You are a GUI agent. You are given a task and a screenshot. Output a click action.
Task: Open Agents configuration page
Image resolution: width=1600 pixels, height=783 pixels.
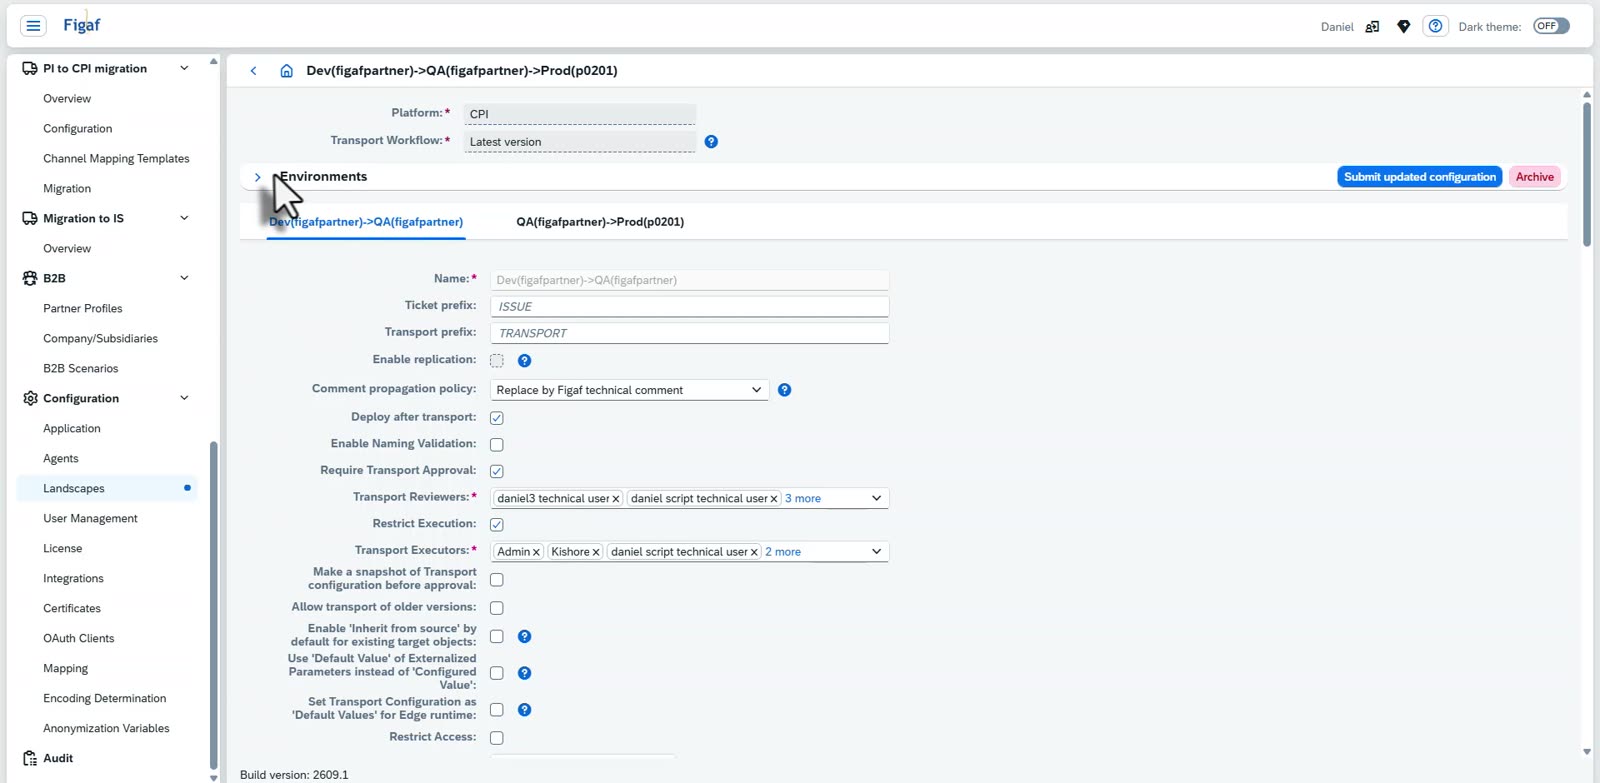click(x=61, y=458)
